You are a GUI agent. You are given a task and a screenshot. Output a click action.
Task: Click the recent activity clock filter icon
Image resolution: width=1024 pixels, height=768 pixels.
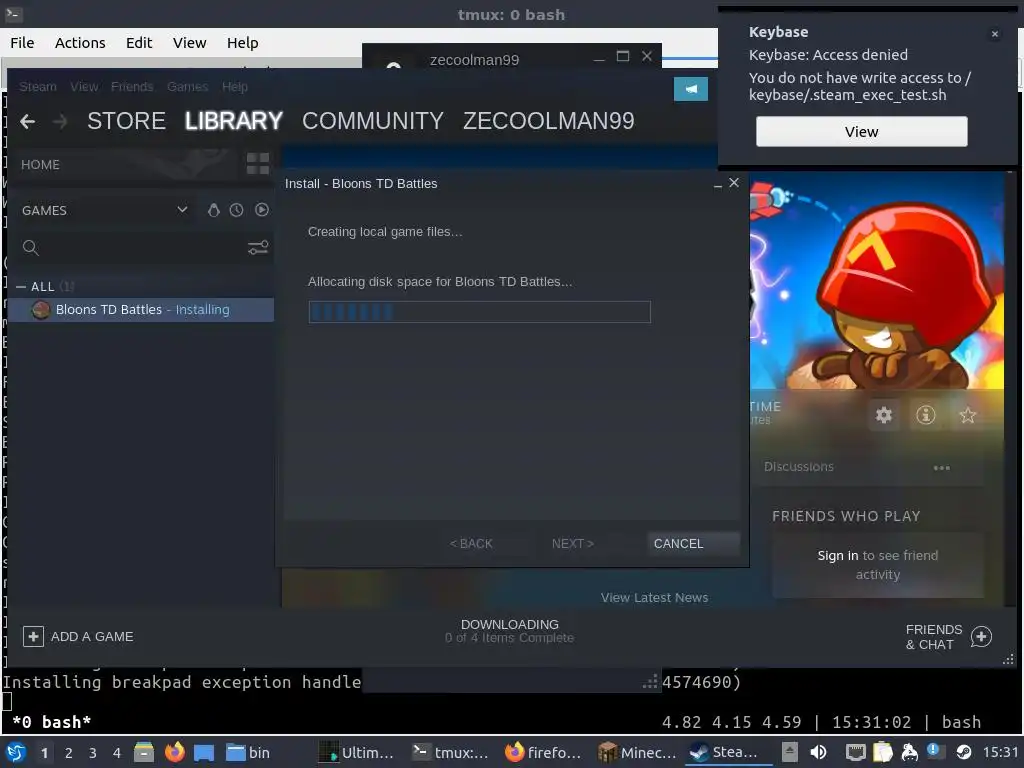(236, 210)
